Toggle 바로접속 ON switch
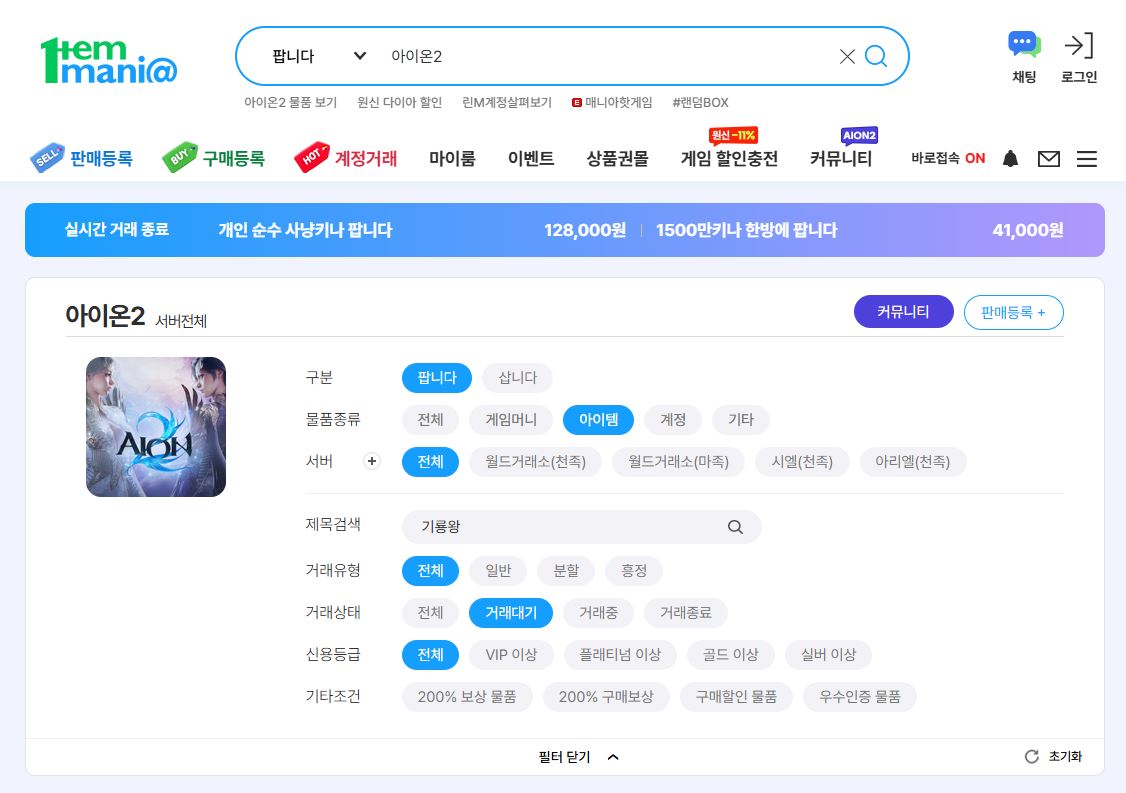The image size is (1126, 793). tap(948, 159)
